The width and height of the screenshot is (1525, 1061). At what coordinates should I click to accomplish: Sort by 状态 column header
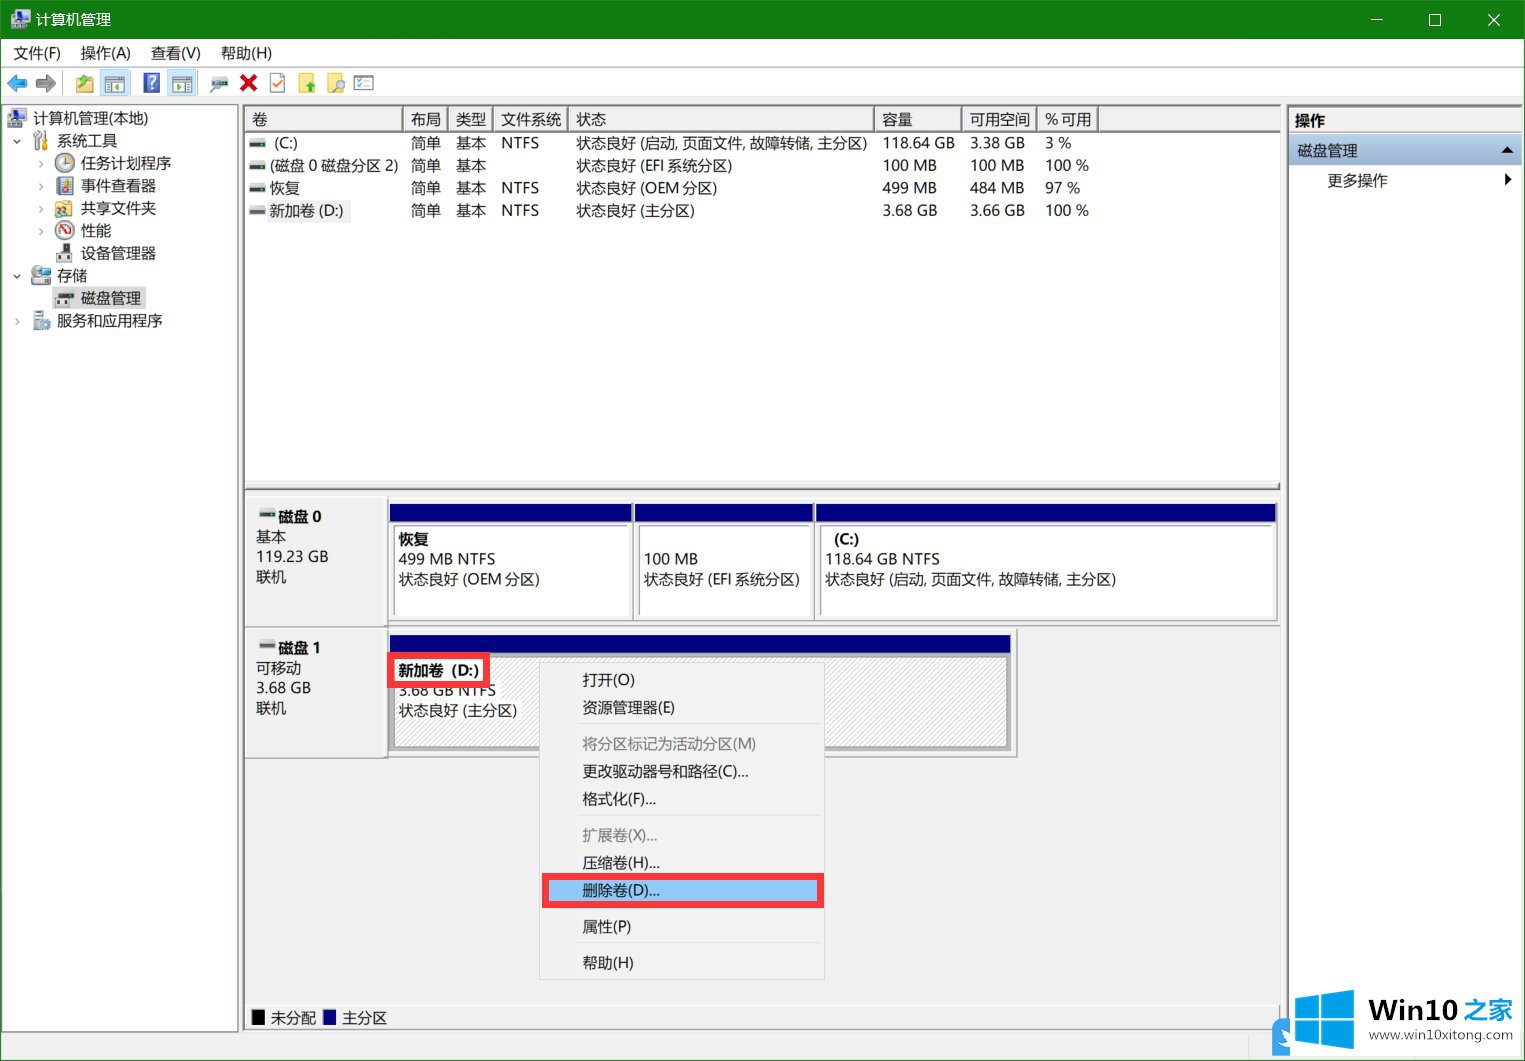pyautogui.click(x=721, y=119)
